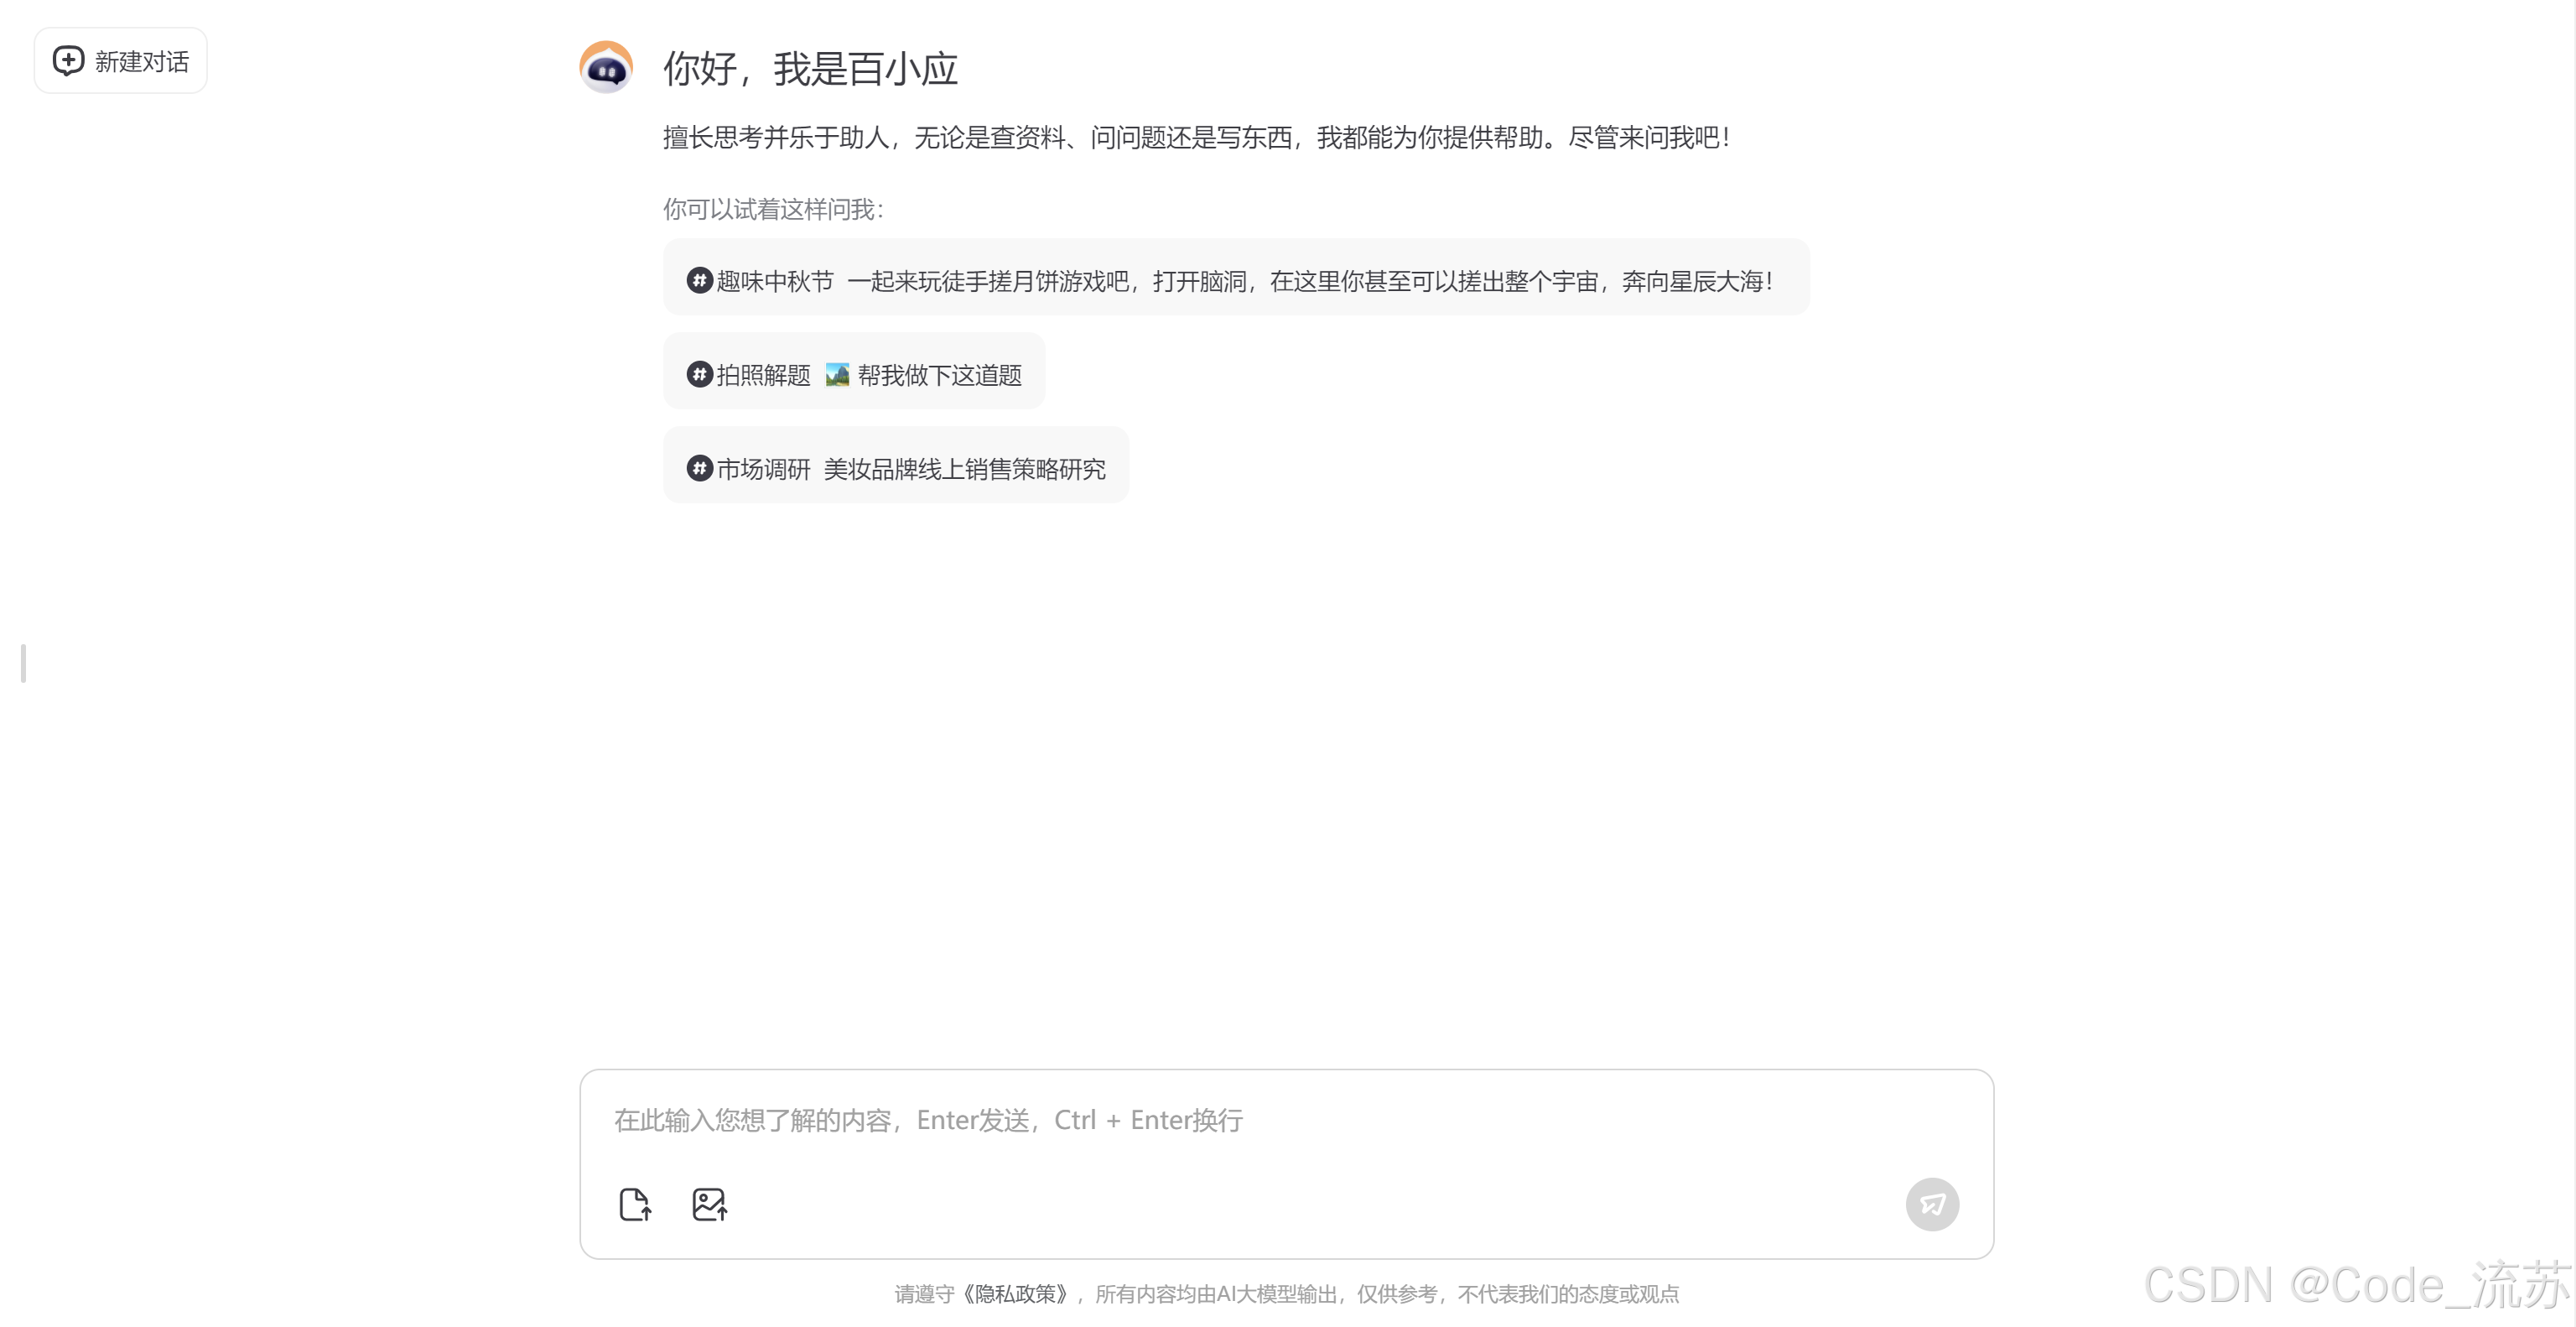The width and height of the screenshot is (2576, 1327).
Task: Click the hash icon beside 拍照解题
Action: click(699, 375)
